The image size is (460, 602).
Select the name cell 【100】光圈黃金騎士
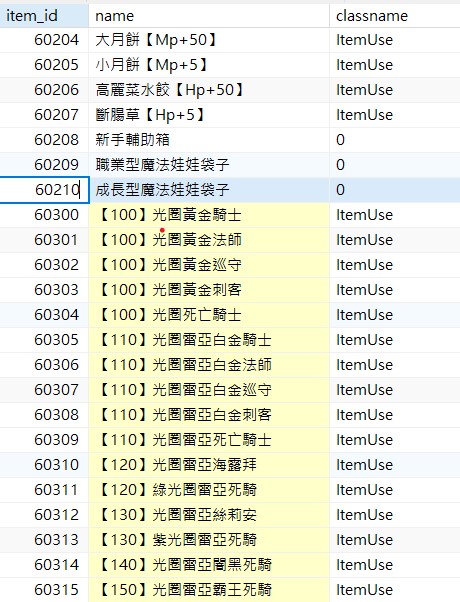pos(209,215)
